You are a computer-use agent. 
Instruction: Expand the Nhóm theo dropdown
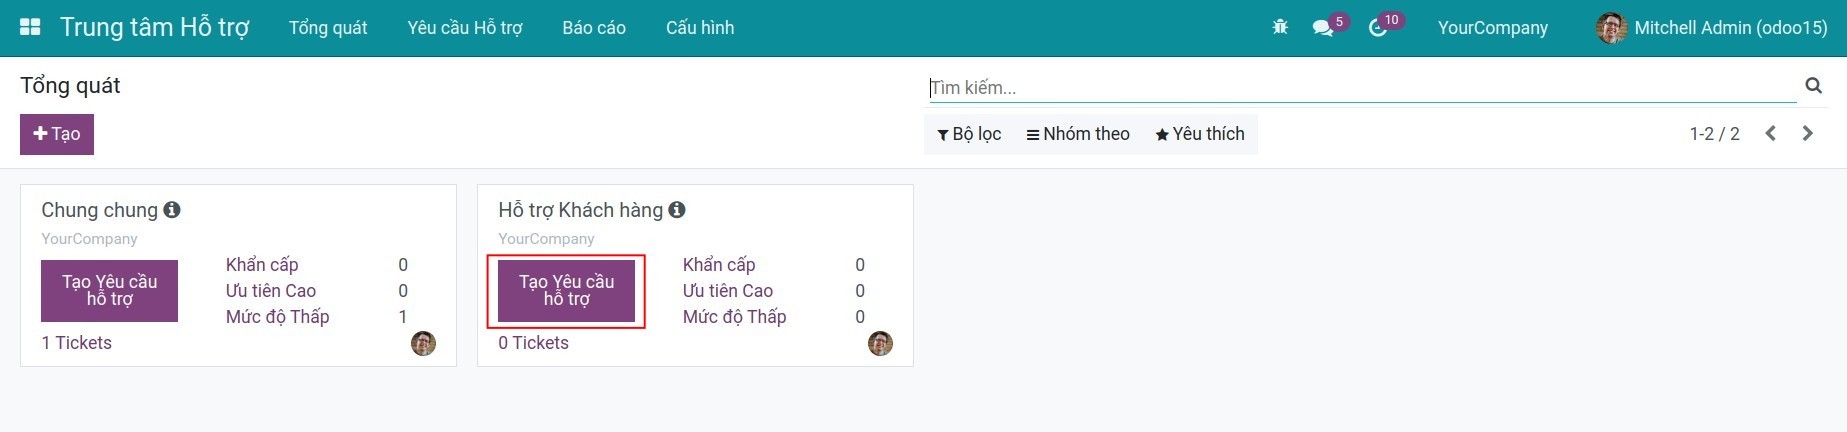point(1078,134)
